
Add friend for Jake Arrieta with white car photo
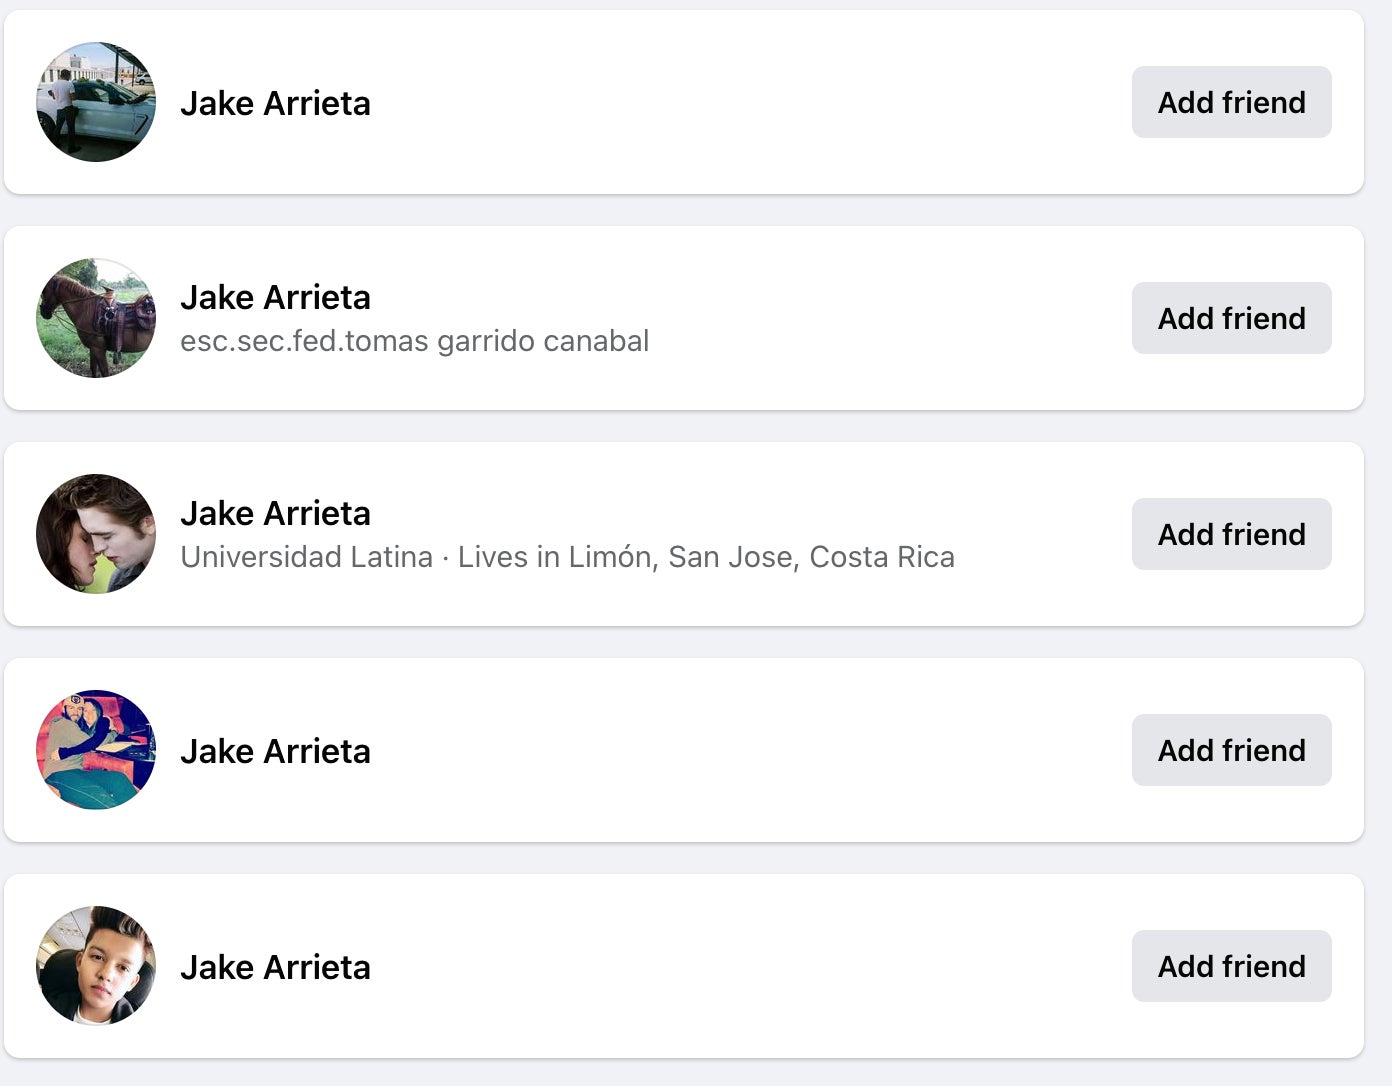(x=1231, y=102)
